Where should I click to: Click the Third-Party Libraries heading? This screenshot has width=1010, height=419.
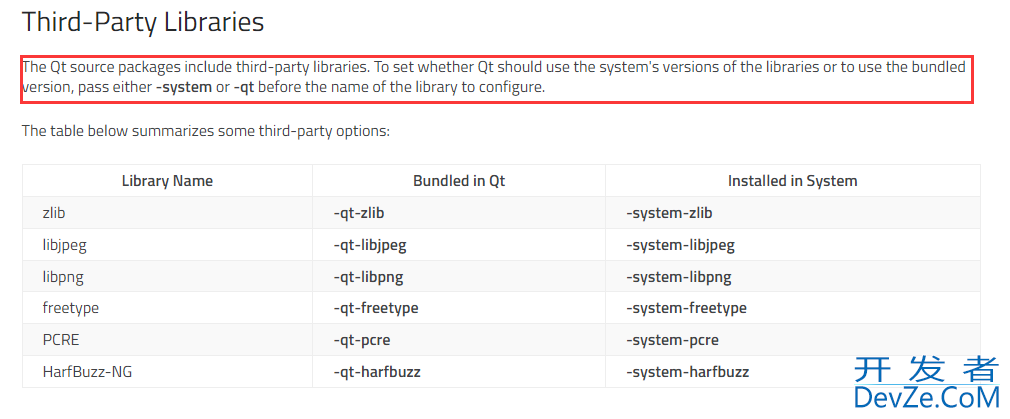tap(143, 22)
